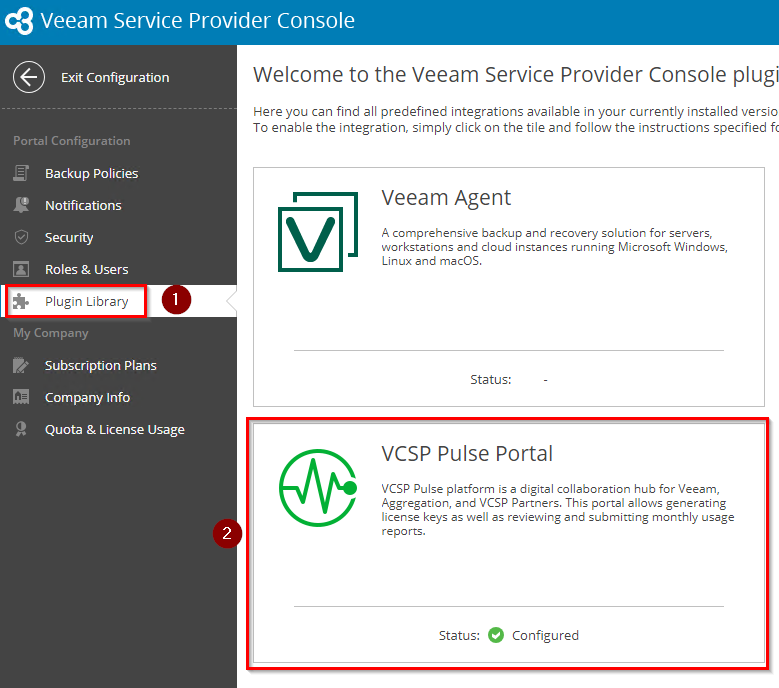
Task: Click the Backup Policies document icon
Action: pyautogui.click(x=21, y=173)
